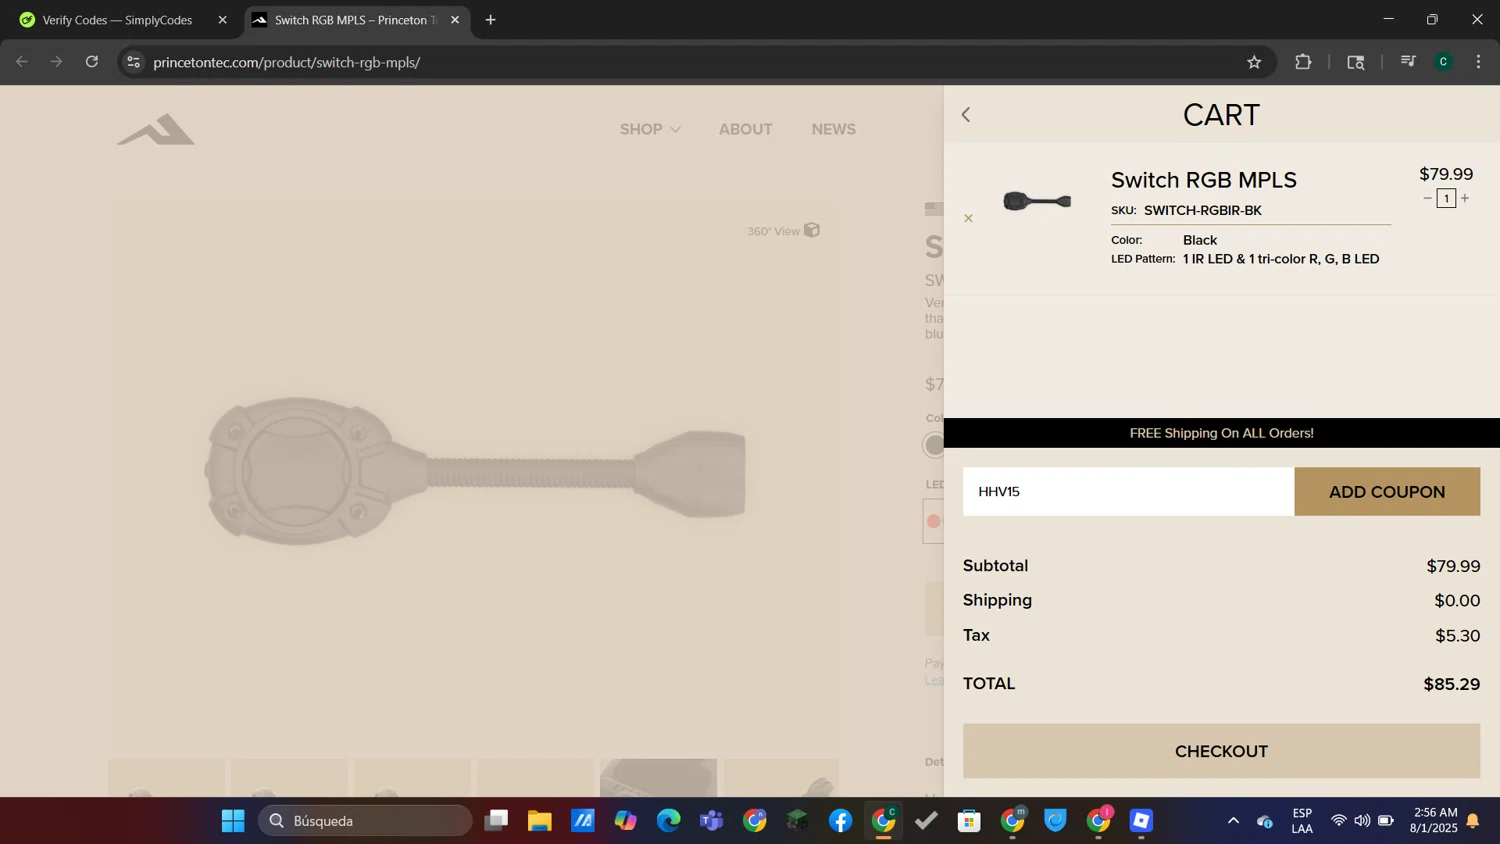Switch to Verify Codes SimplyCodes tab
The image size is (1500, 844).
coord(118,20)
